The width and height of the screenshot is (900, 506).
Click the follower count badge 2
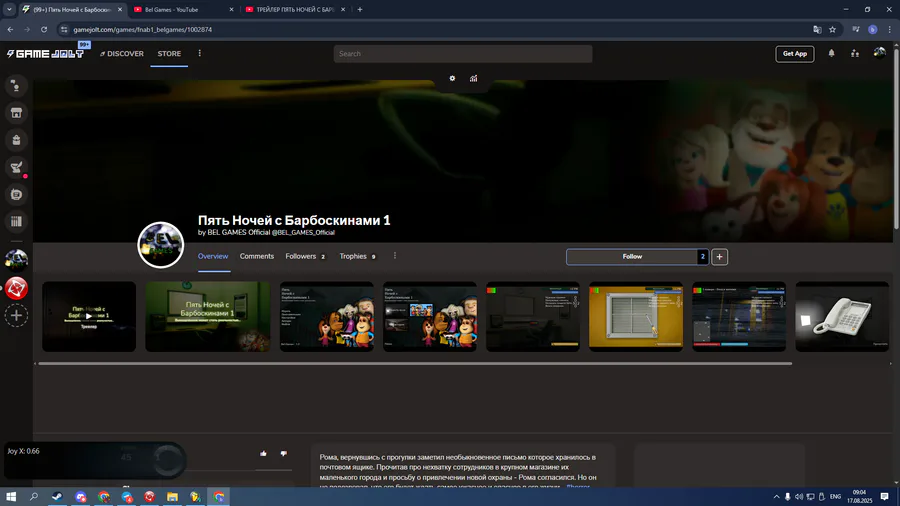(x=703, y=256)
